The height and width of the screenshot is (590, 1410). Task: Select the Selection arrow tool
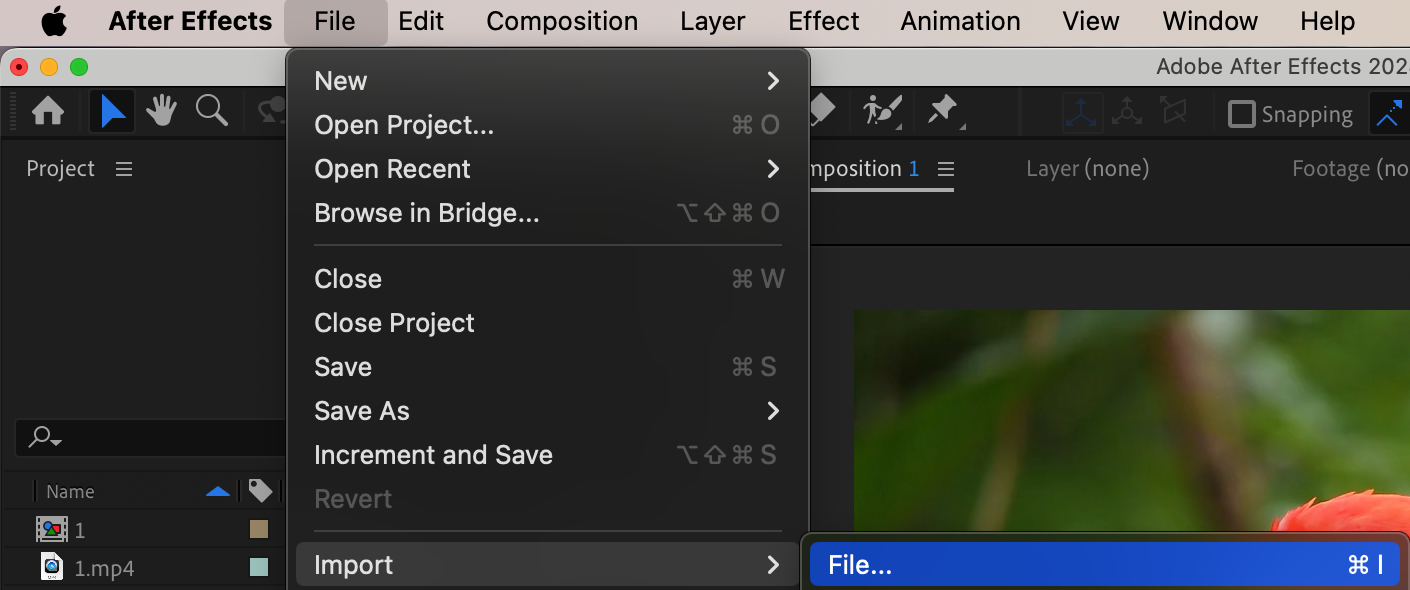click(x=112, y=112)
